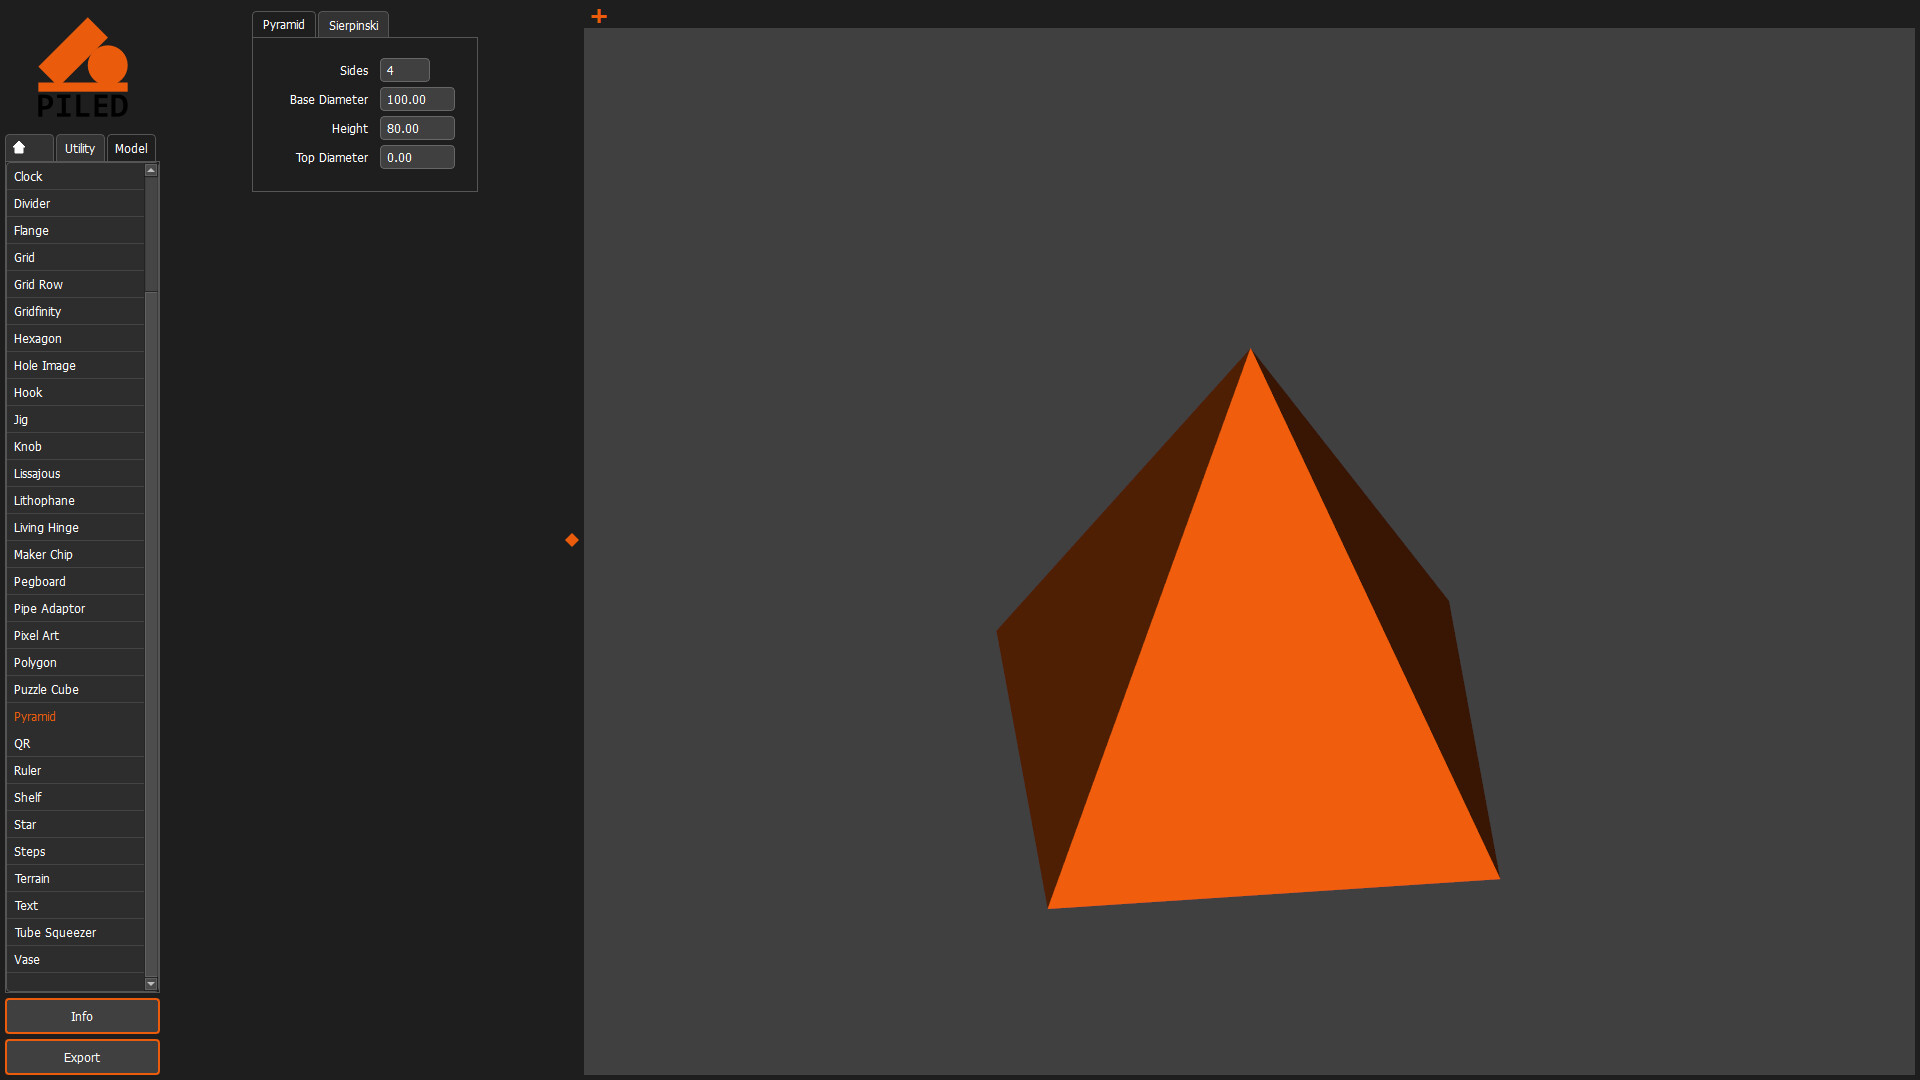This screenshot has width=1920, height=1080.
Task: Switch to the Utility tab
Action: [x=79, y=148]
